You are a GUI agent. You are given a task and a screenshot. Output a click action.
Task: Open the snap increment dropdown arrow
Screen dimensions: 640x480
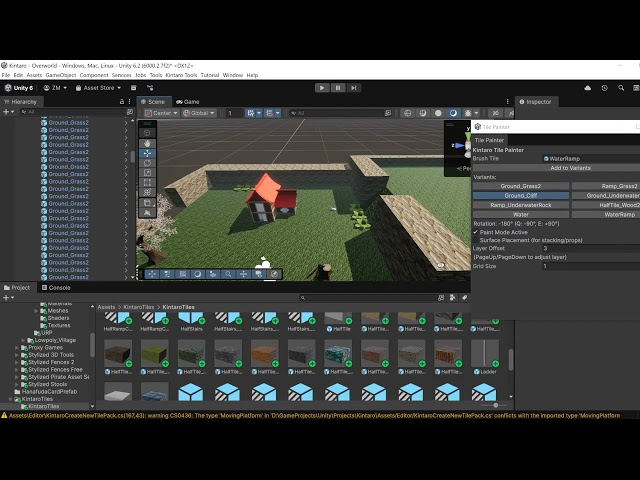(278, 113)
